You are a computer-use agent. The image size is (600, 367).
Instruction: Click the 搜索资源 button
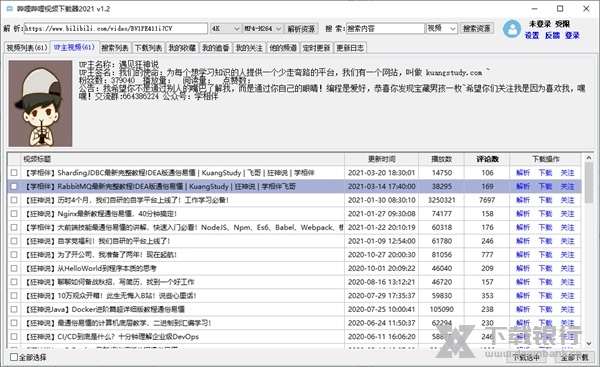pyautogui.click(x=476, y=29)
